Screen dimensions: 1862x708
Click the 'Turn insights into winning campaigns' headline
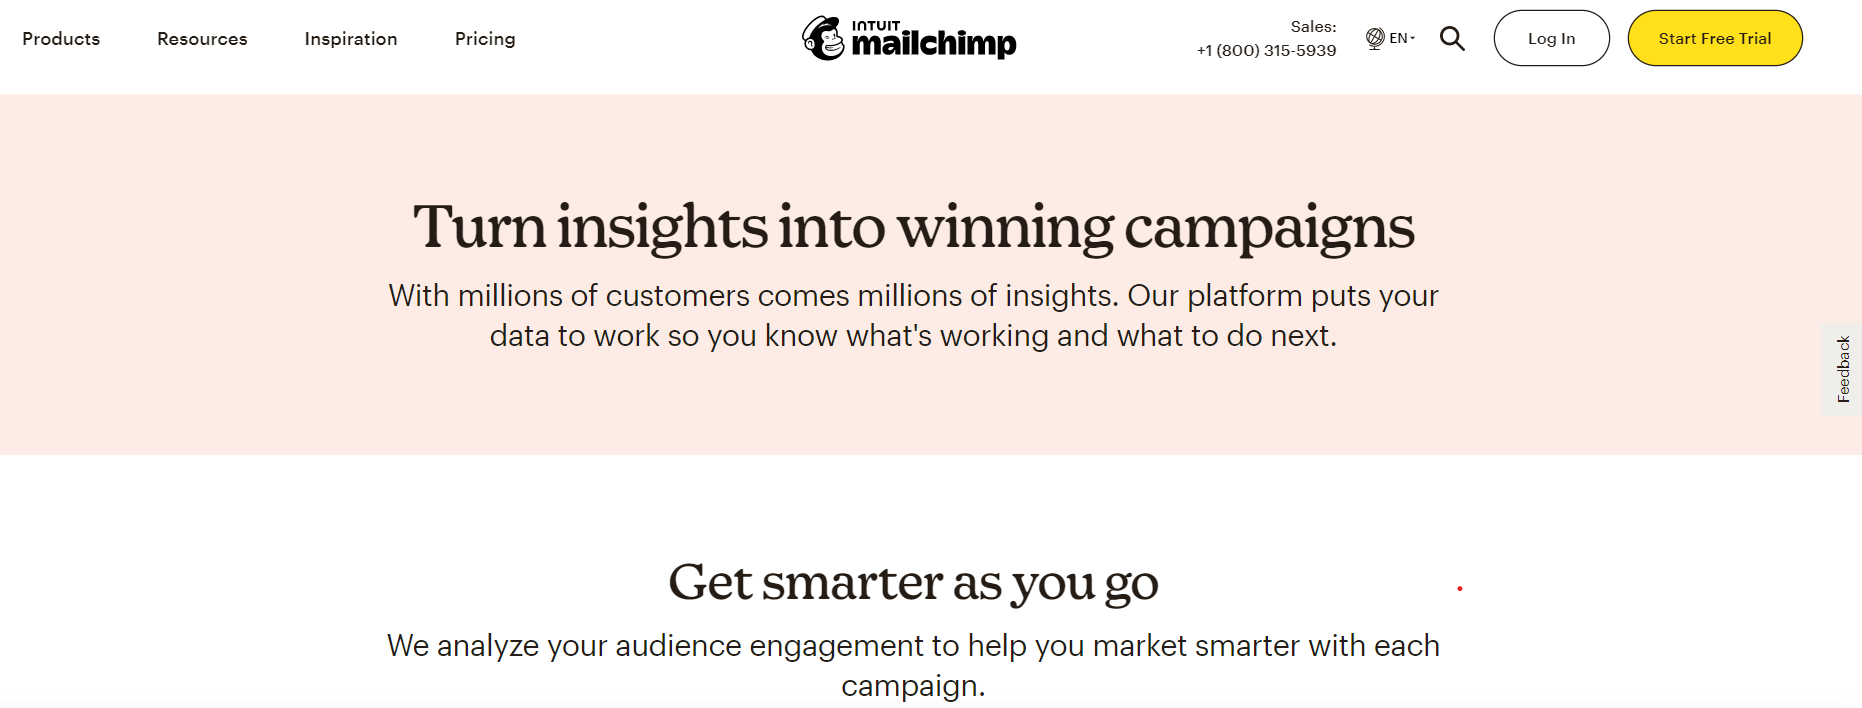(913, 227)
